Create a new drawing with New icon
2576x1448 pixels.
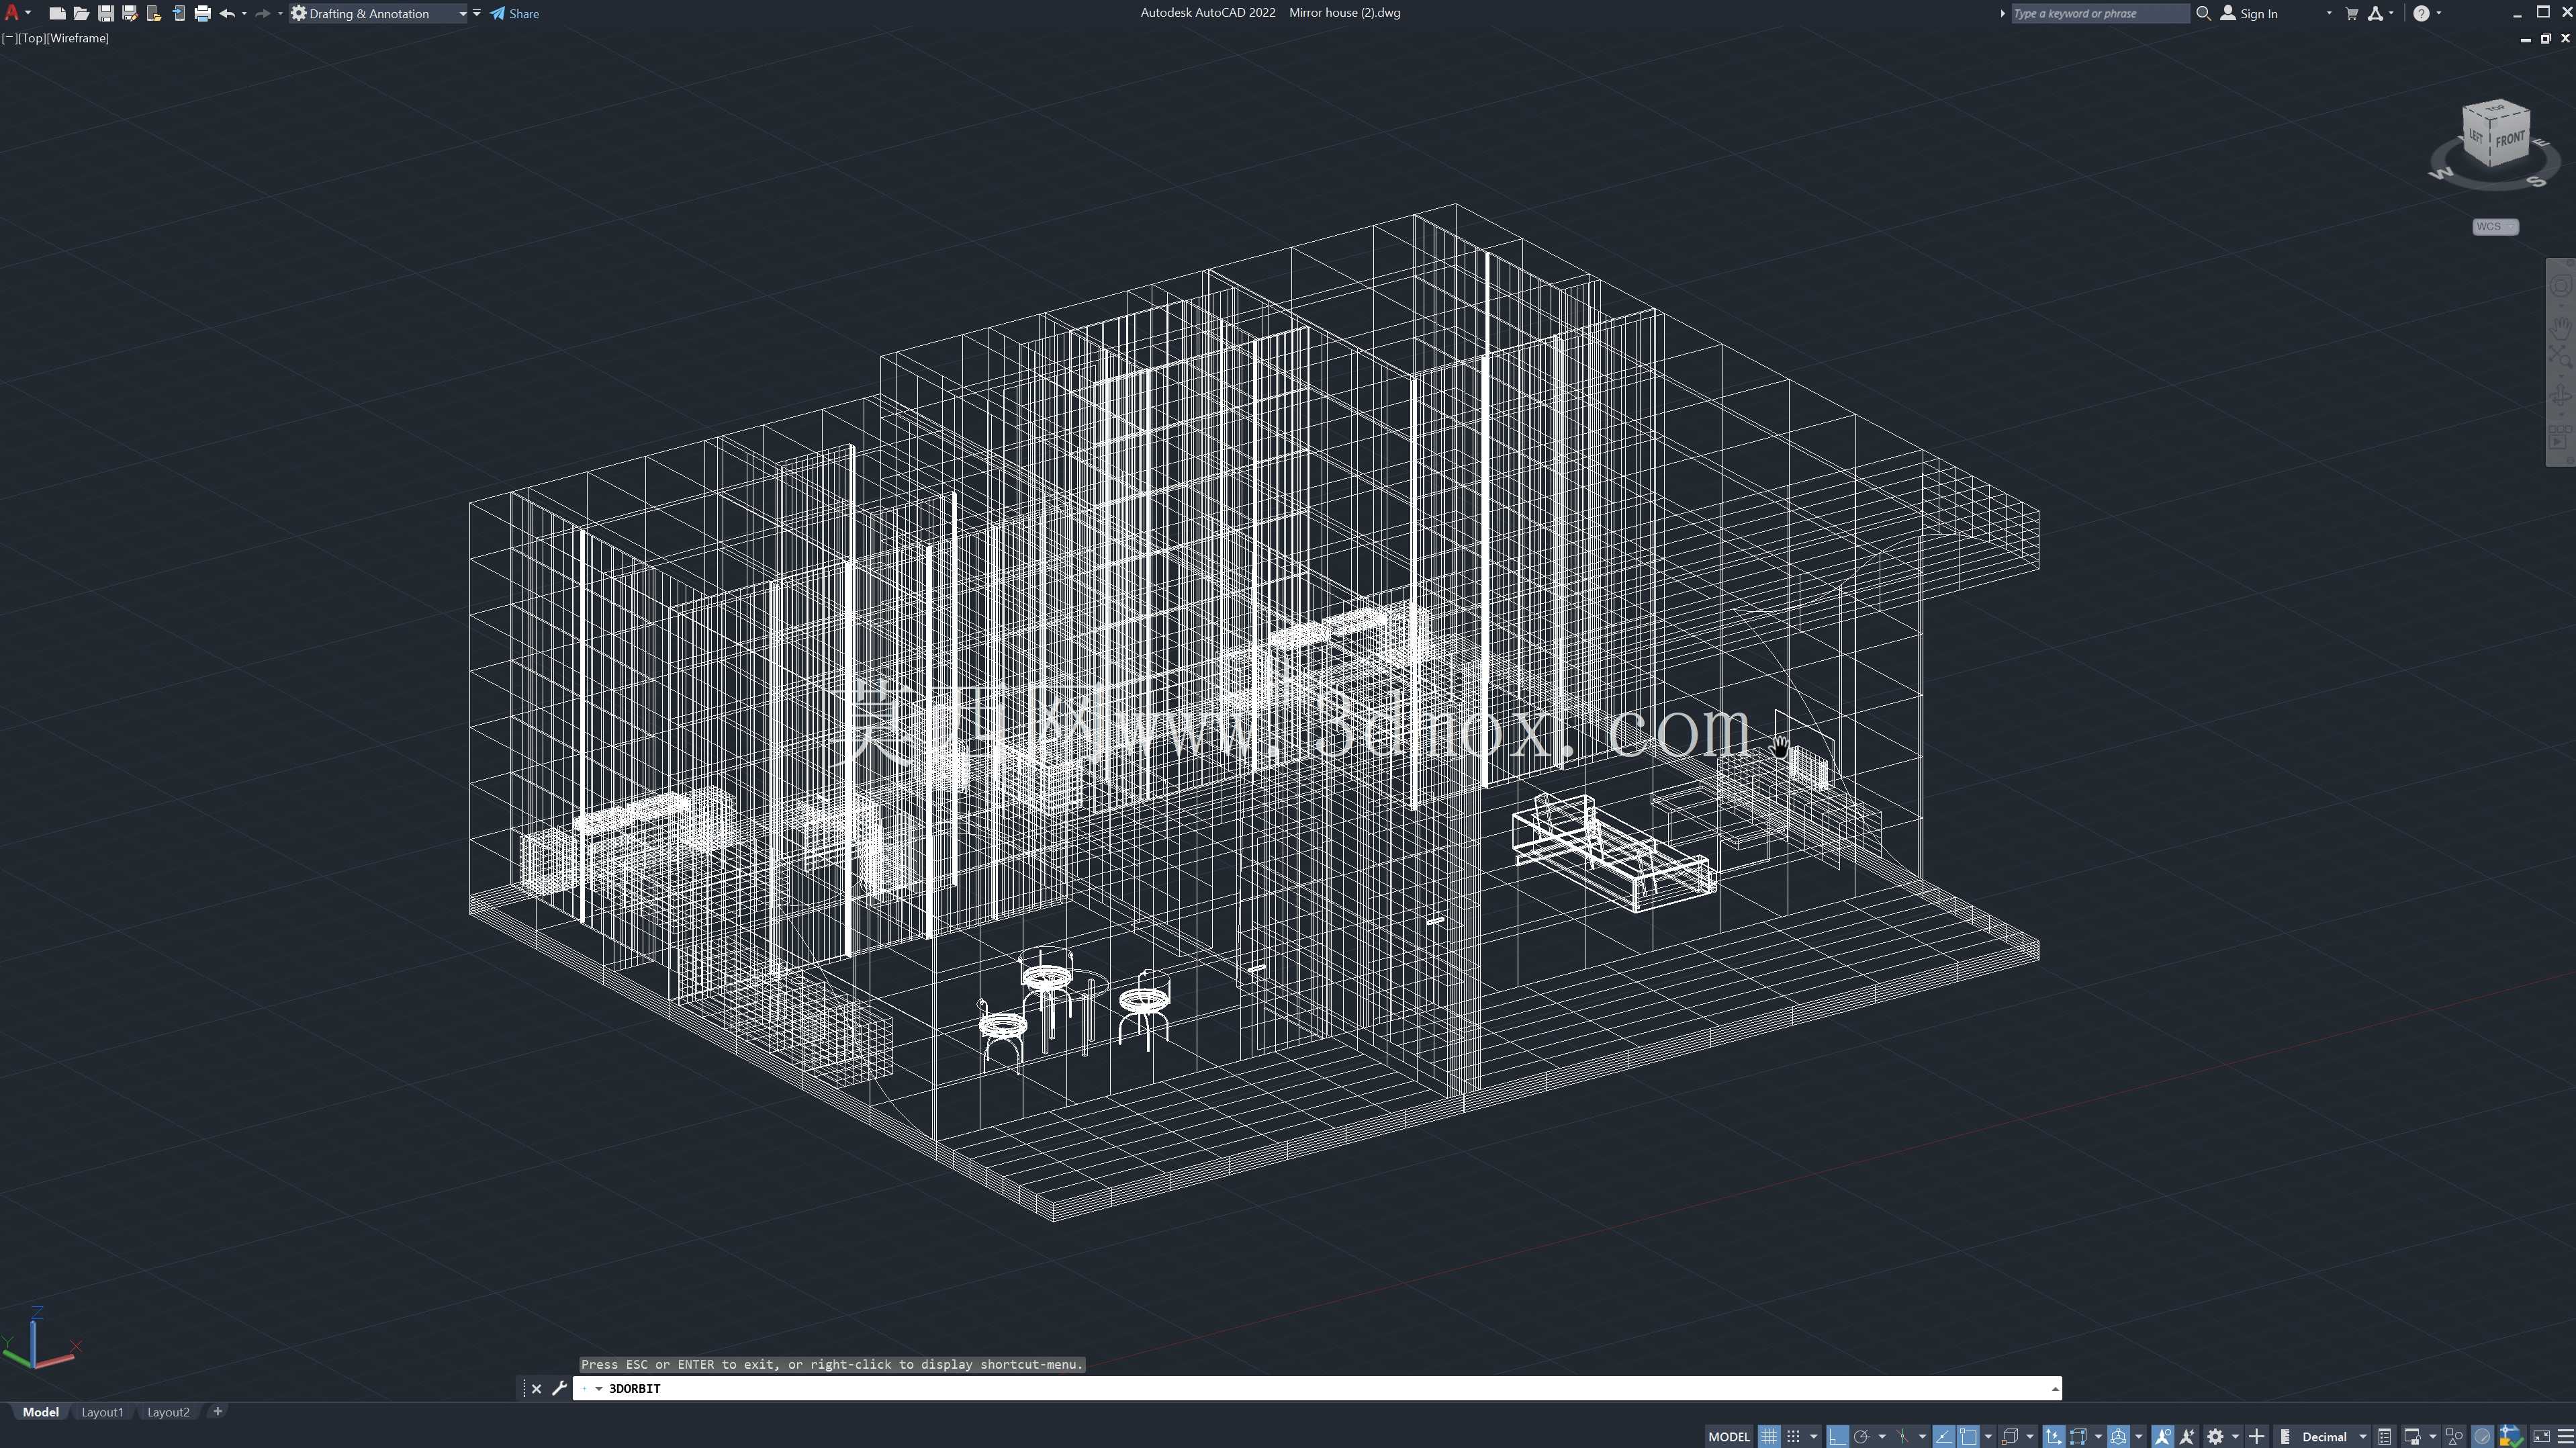point(57,13)
